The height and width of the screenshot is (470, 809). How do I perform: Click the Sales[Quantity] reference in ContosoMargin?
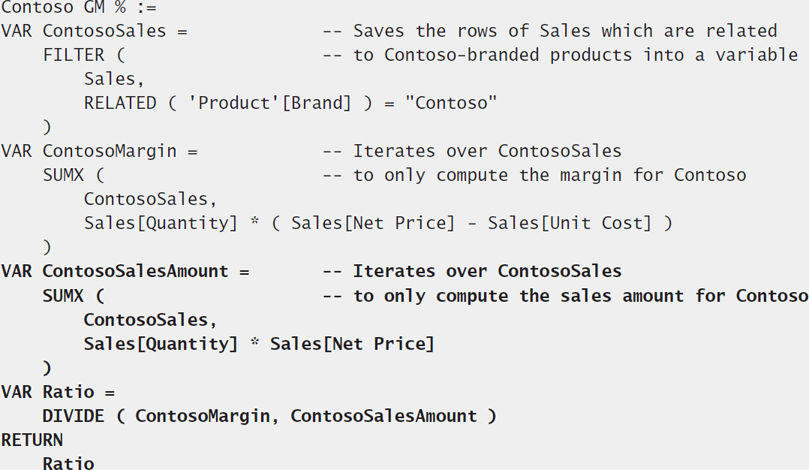point(161,223)
